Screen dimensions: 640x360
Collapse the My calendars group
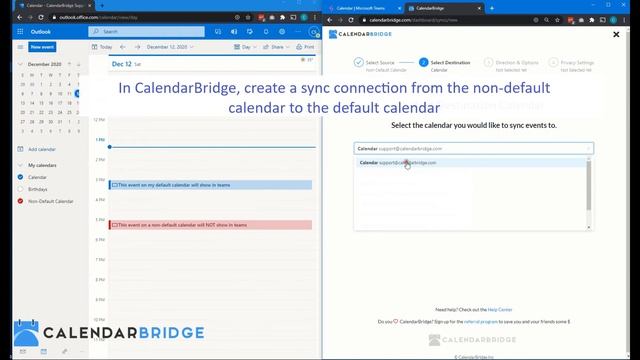20,165
